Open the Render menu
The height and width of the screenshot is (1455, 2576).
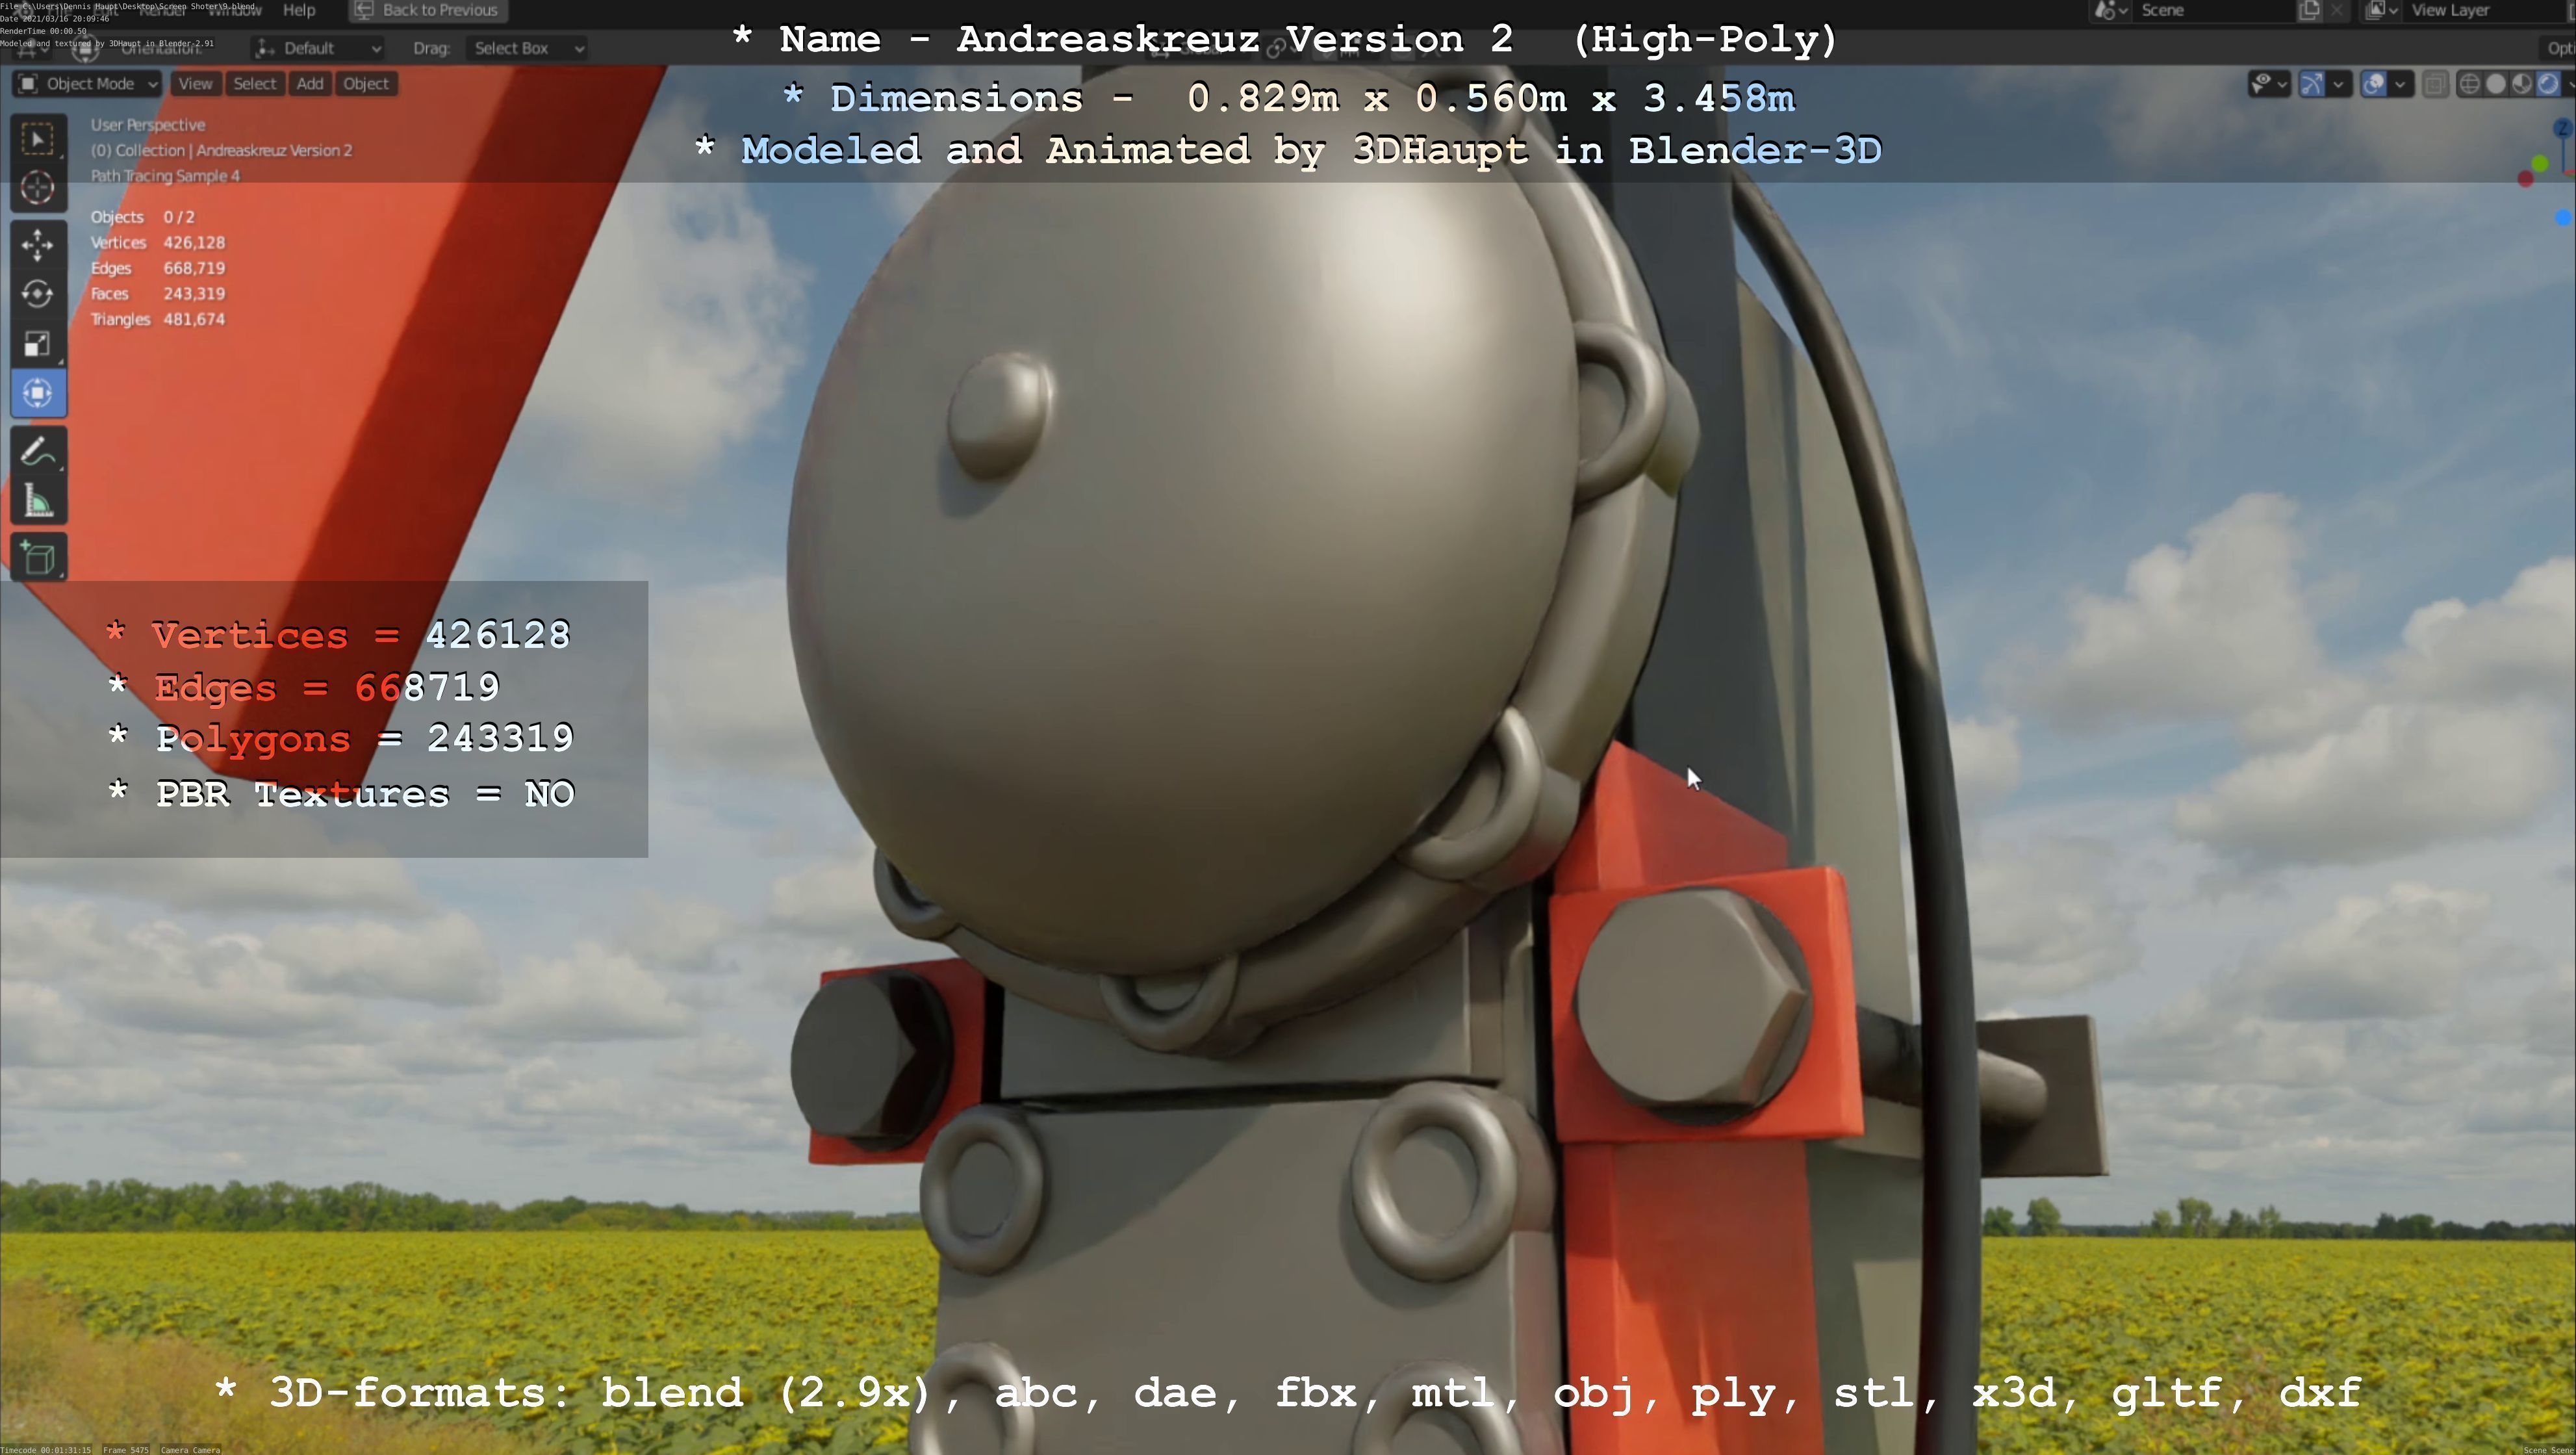162,10
